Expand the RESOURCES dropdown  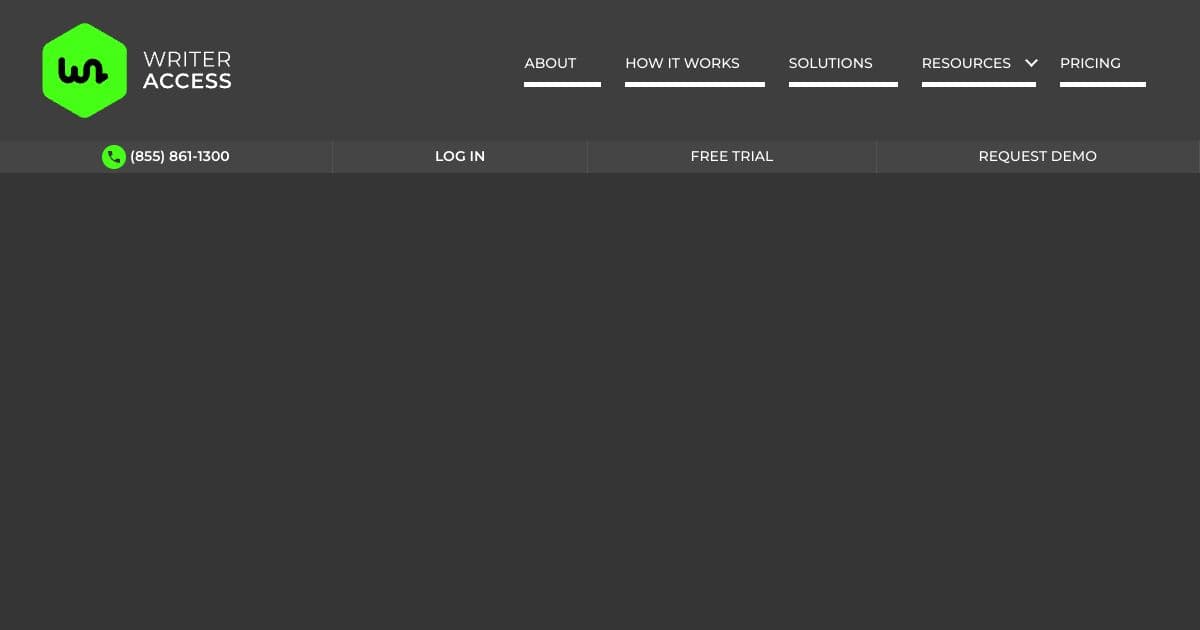[x=966, y=63]
